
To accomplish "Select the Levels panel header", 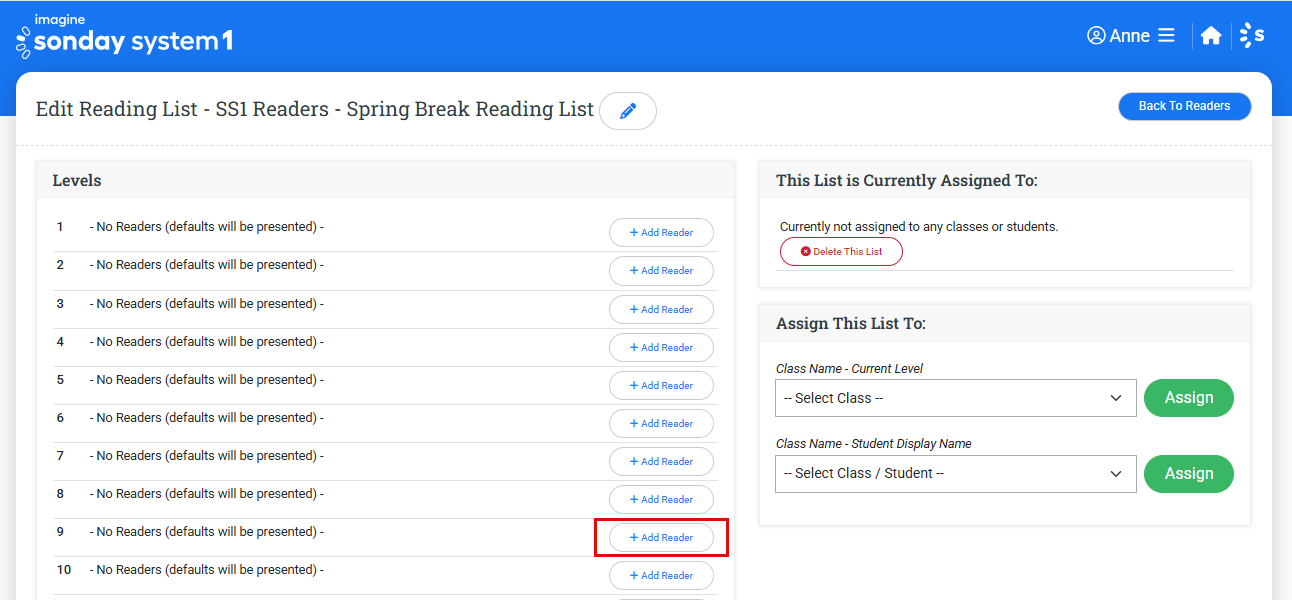I will click(x=75, y=180).
